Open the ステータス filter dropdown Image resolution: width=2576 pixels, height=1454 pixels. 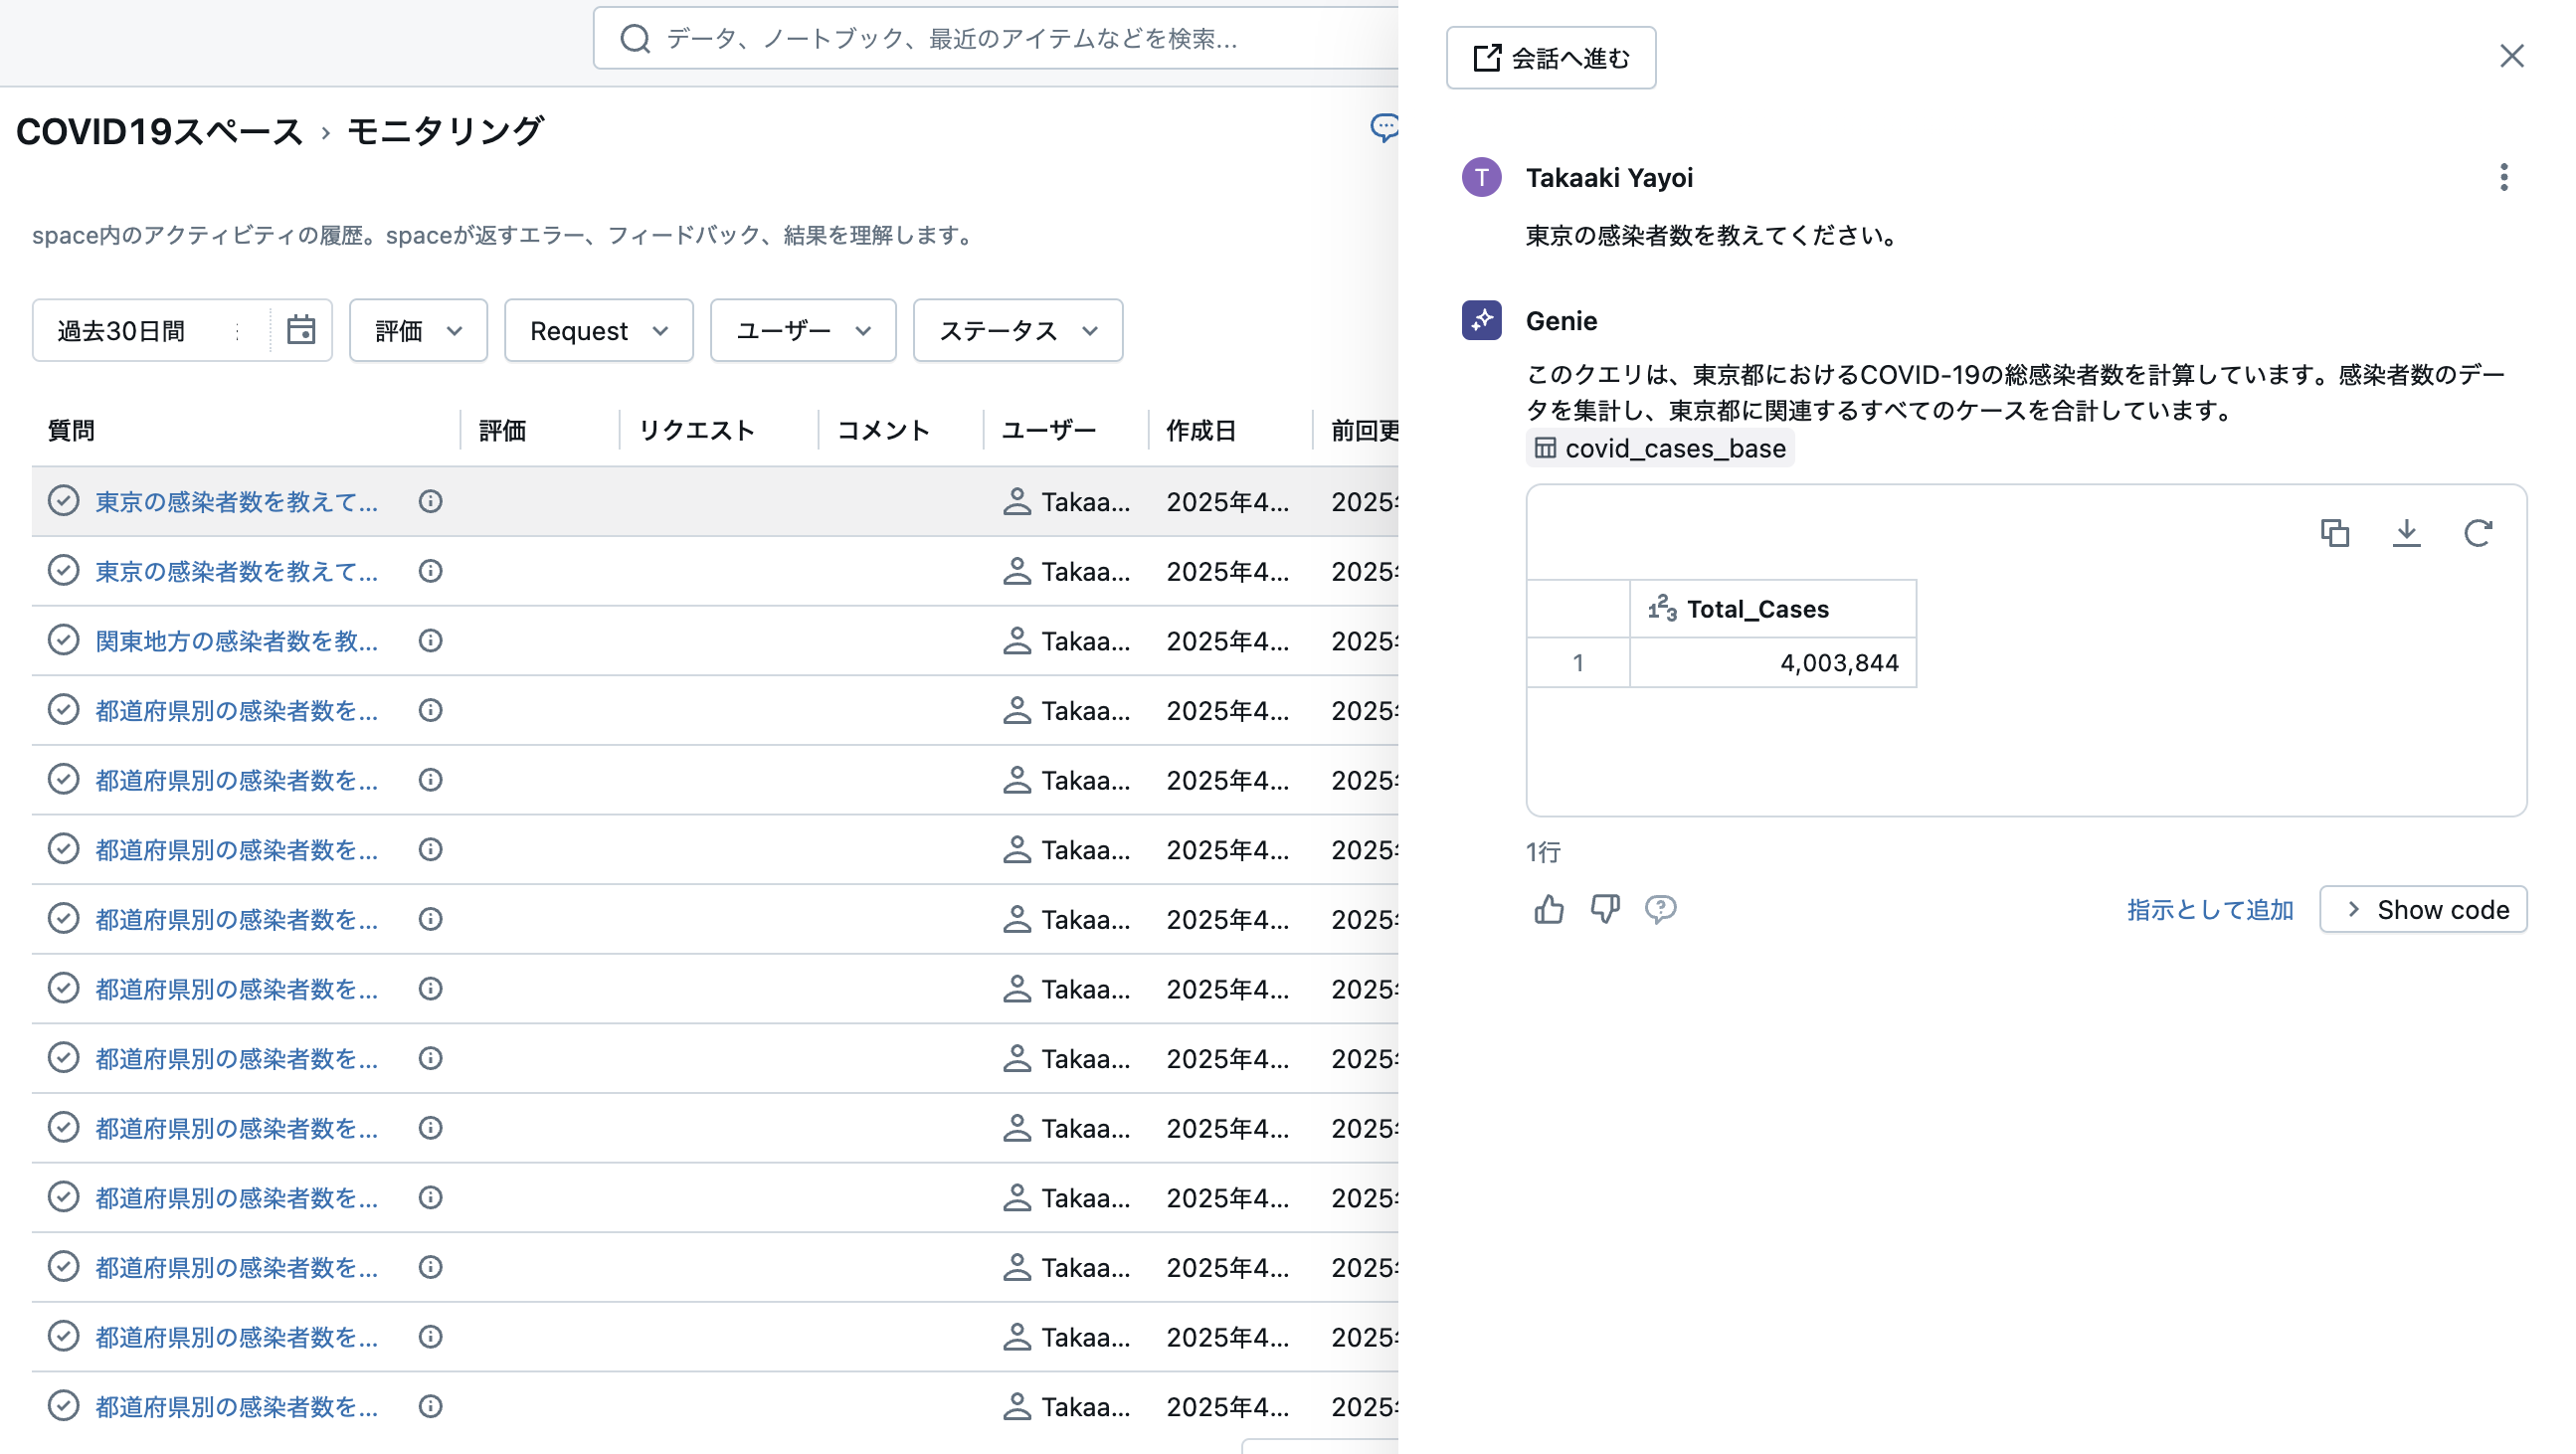pyautogui.click(x=1016, y=330)
